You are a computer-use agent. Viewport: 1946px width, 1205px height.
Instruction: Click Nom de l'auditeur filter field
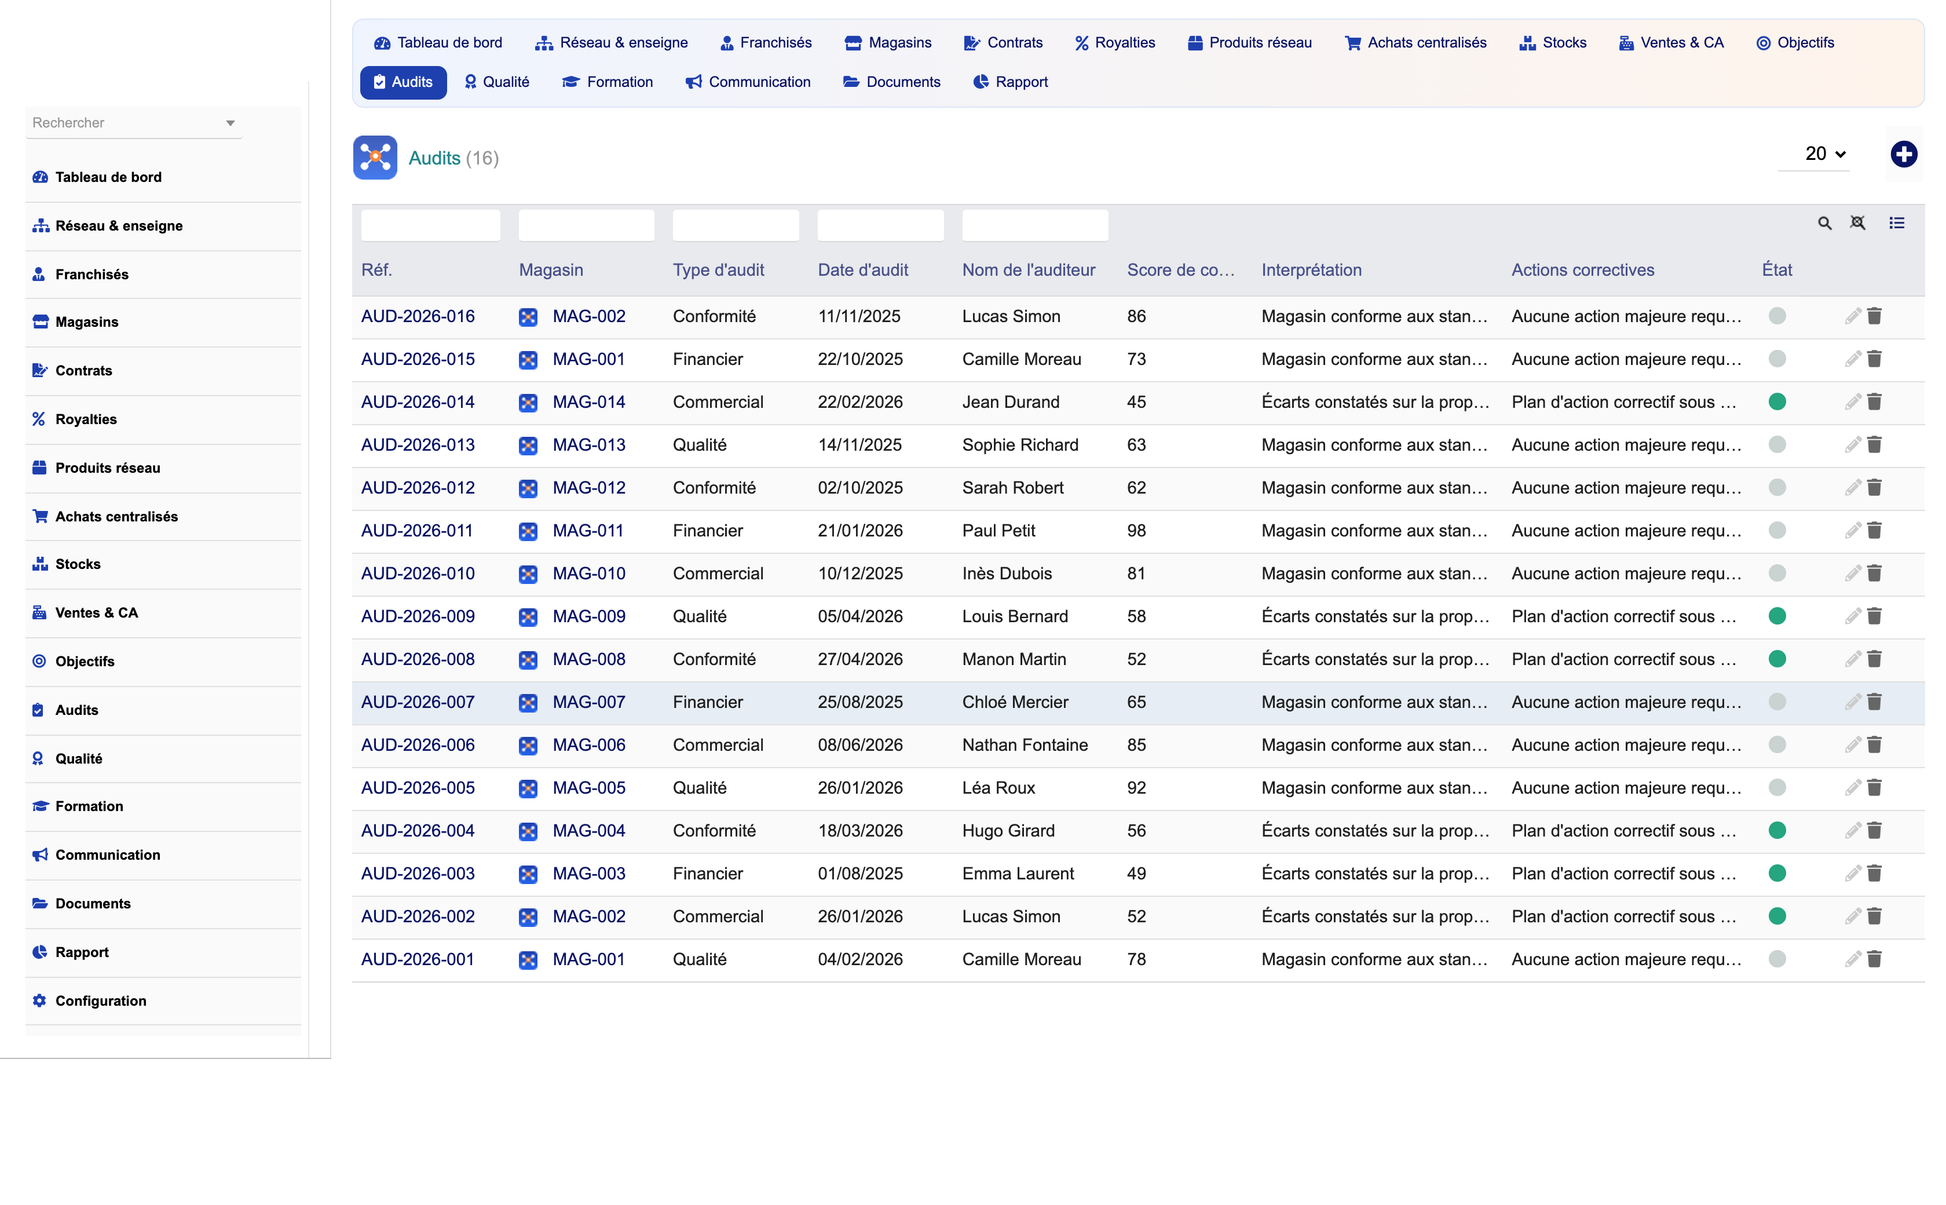(1035, 225)
